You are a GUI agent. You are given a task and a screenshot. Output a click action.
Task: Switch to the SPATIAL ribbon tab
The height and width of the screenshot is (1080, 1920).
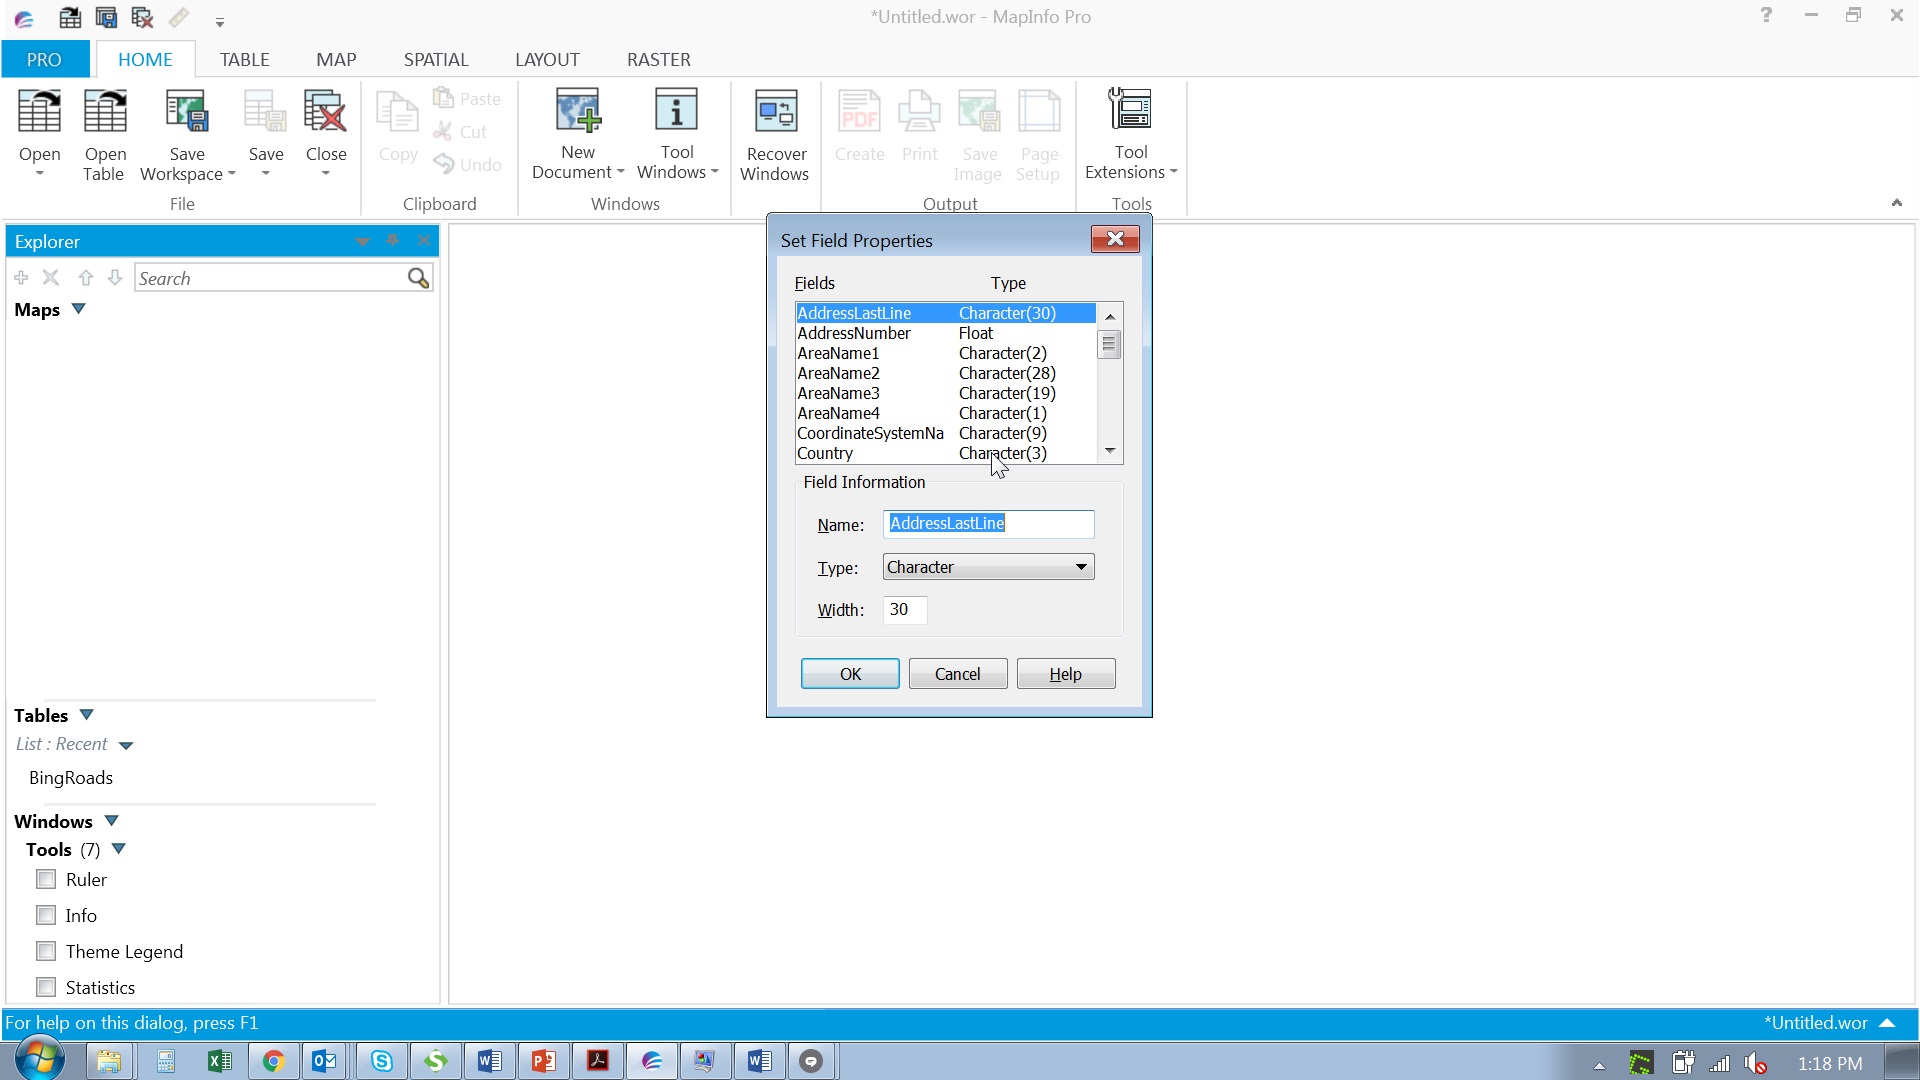click(436, 59)
